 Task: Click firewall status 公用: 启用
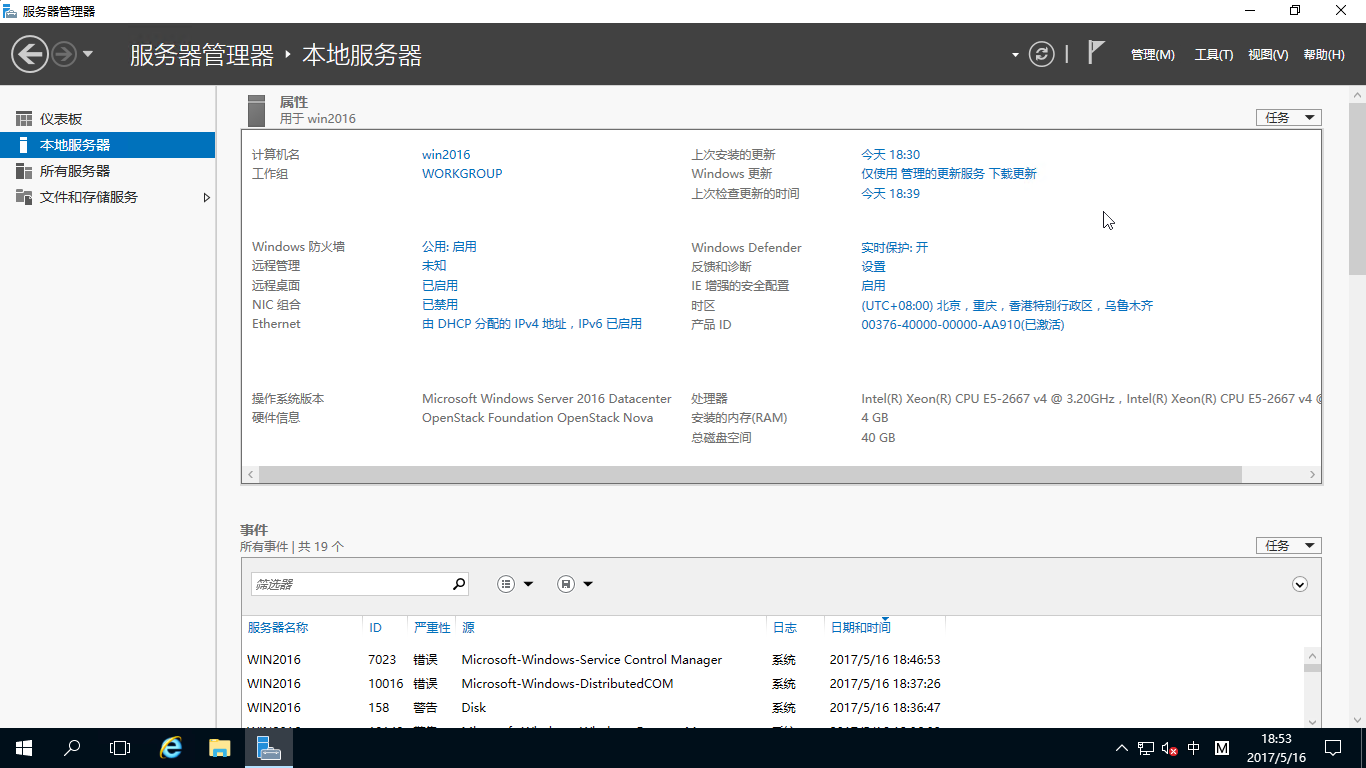(x=449, y=247)
